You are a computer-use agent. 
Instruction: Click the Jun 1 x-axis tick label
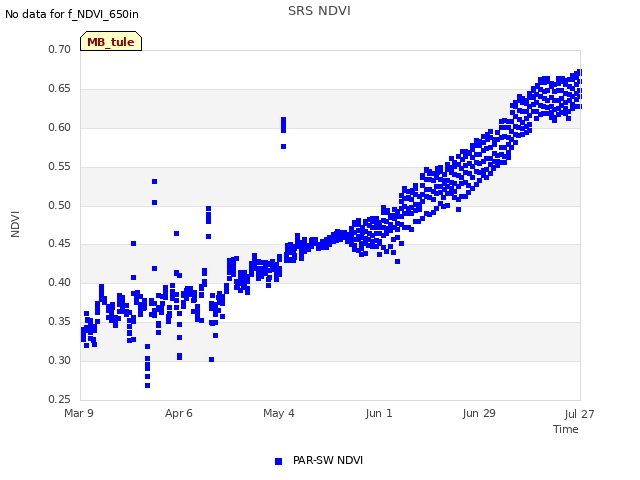point(379,413)
